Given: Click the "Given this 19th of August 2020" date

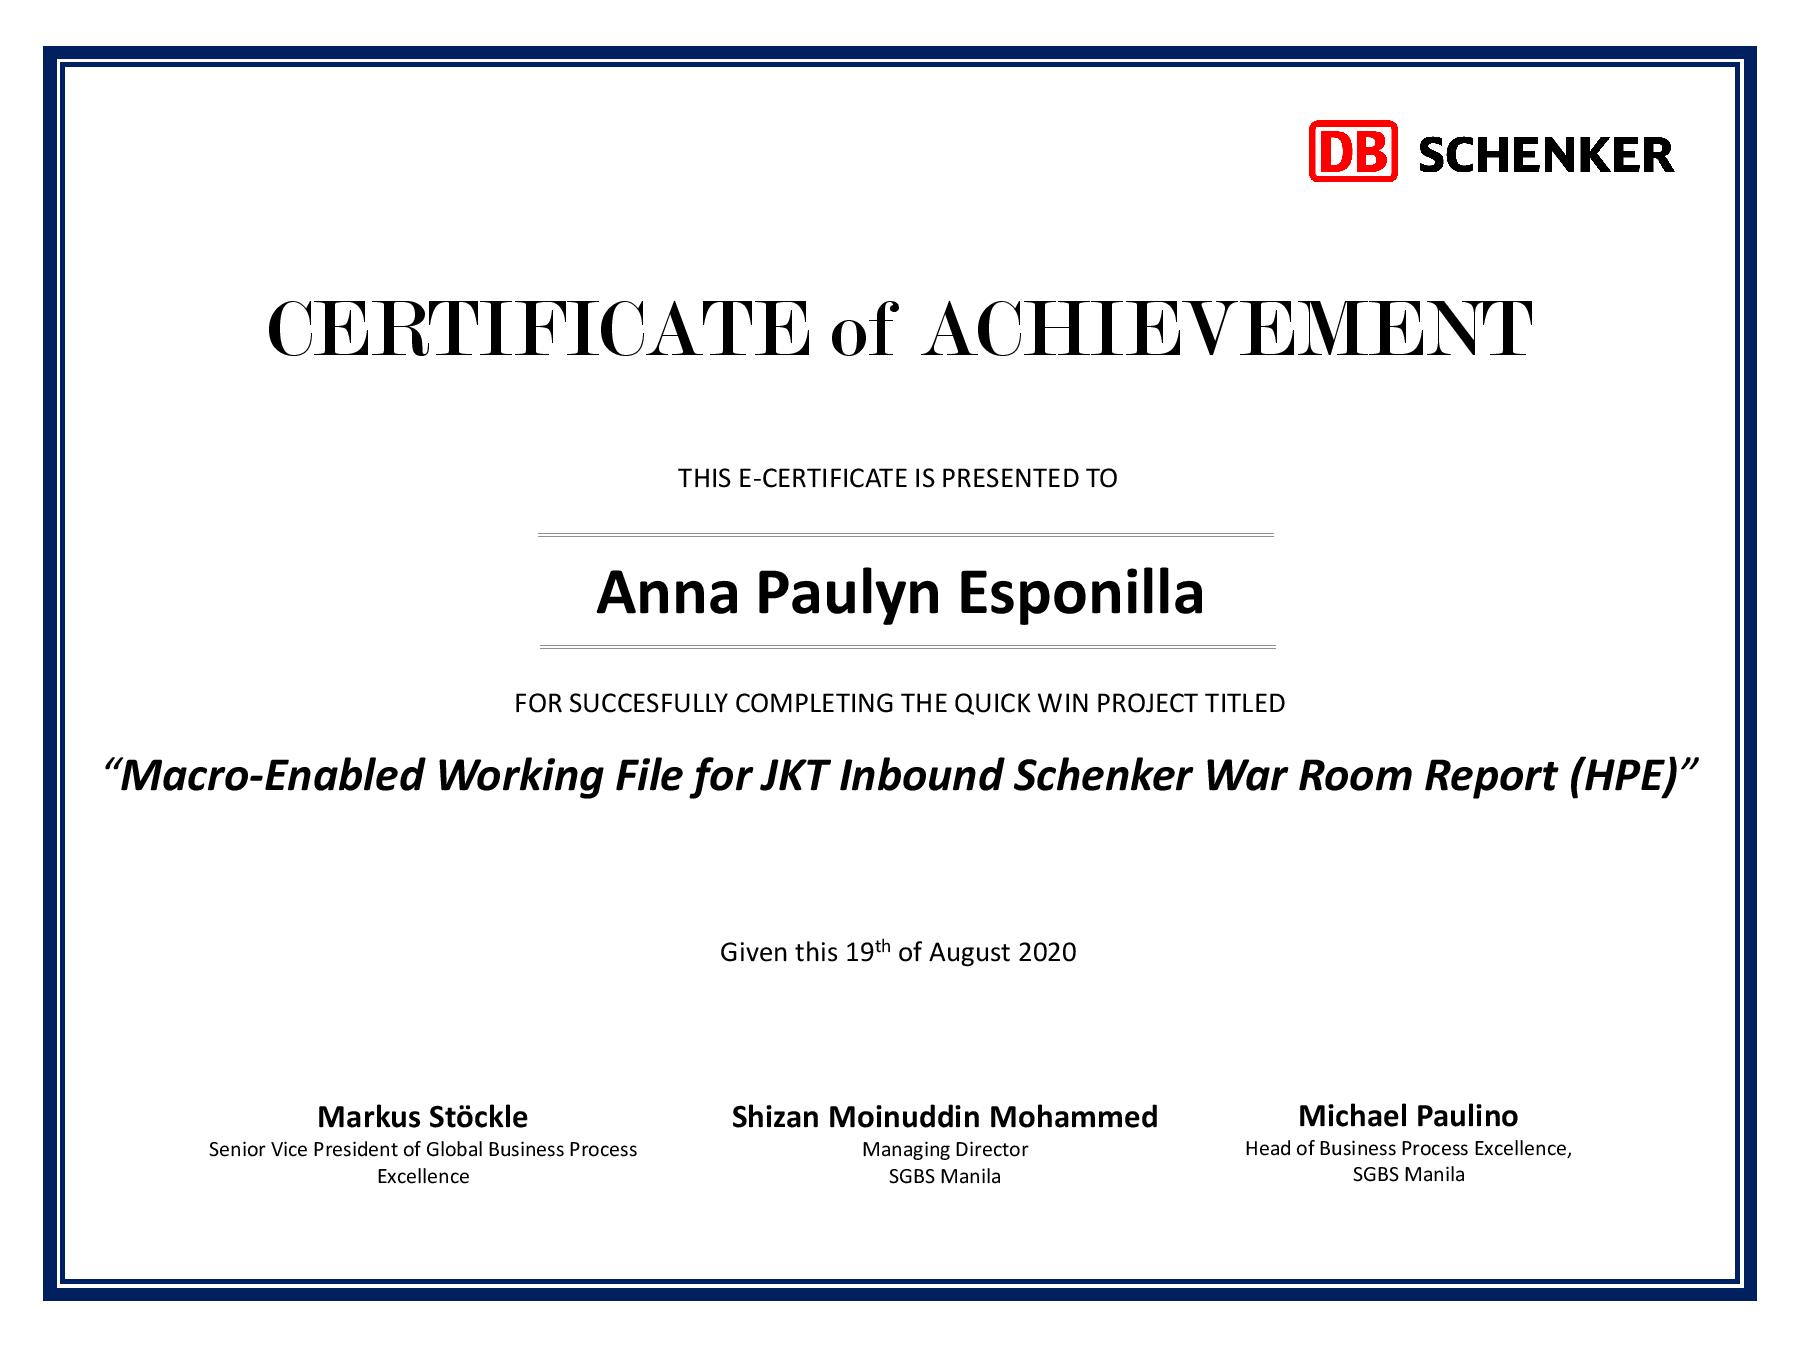Looking at the screenshot, I should (898, 951).
